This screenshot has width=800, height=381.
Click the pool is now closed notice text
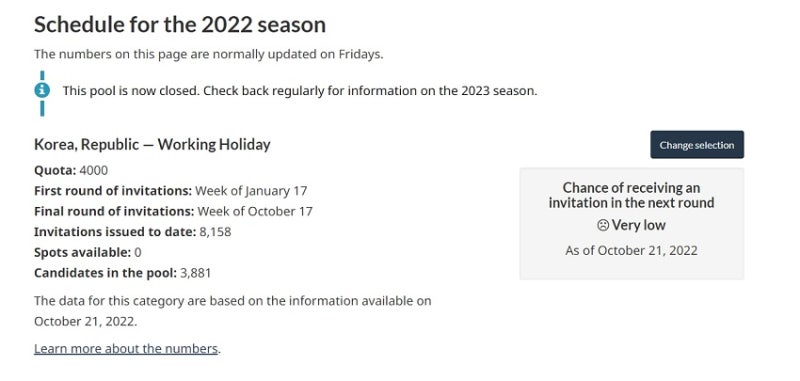coord(299,91)
